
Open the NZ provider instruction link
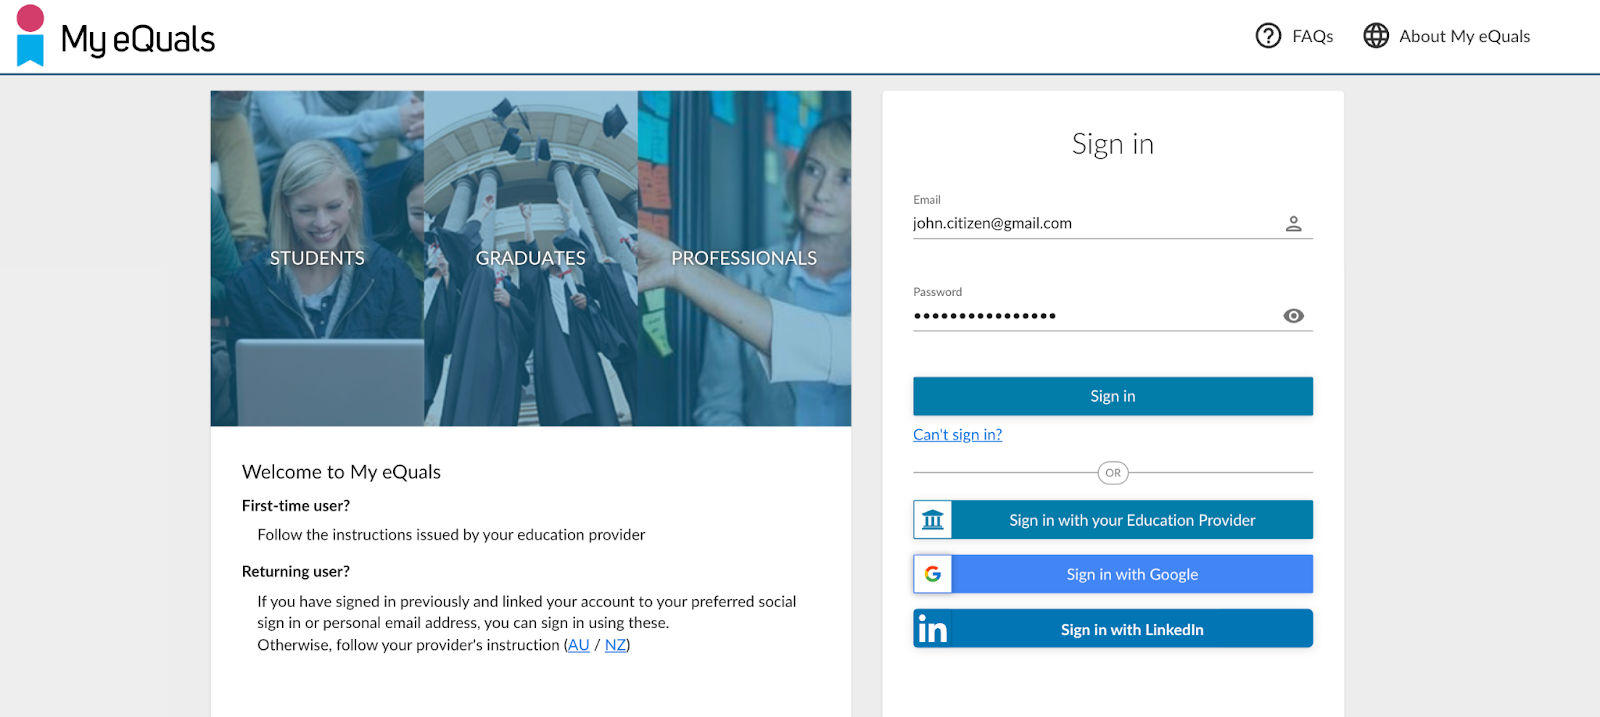[x=615, y=645]
